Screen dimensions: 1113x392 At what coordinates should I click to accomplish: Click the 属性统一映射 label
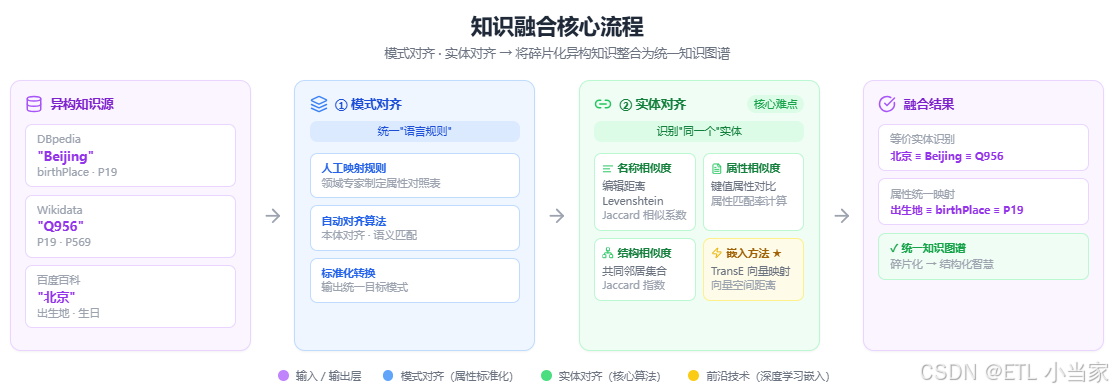coord(923,193)
